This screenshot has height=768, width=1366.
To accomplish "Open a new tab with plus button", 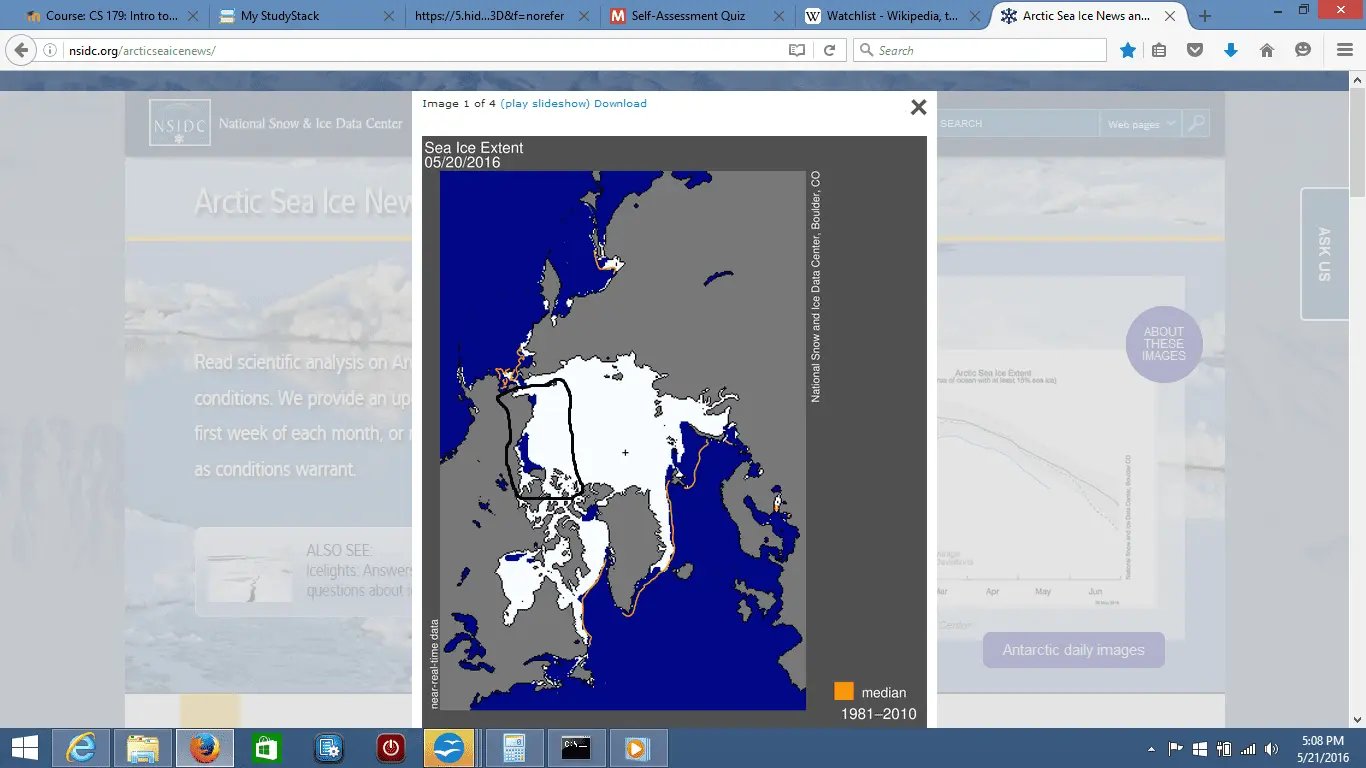I will coord(1205,16).
